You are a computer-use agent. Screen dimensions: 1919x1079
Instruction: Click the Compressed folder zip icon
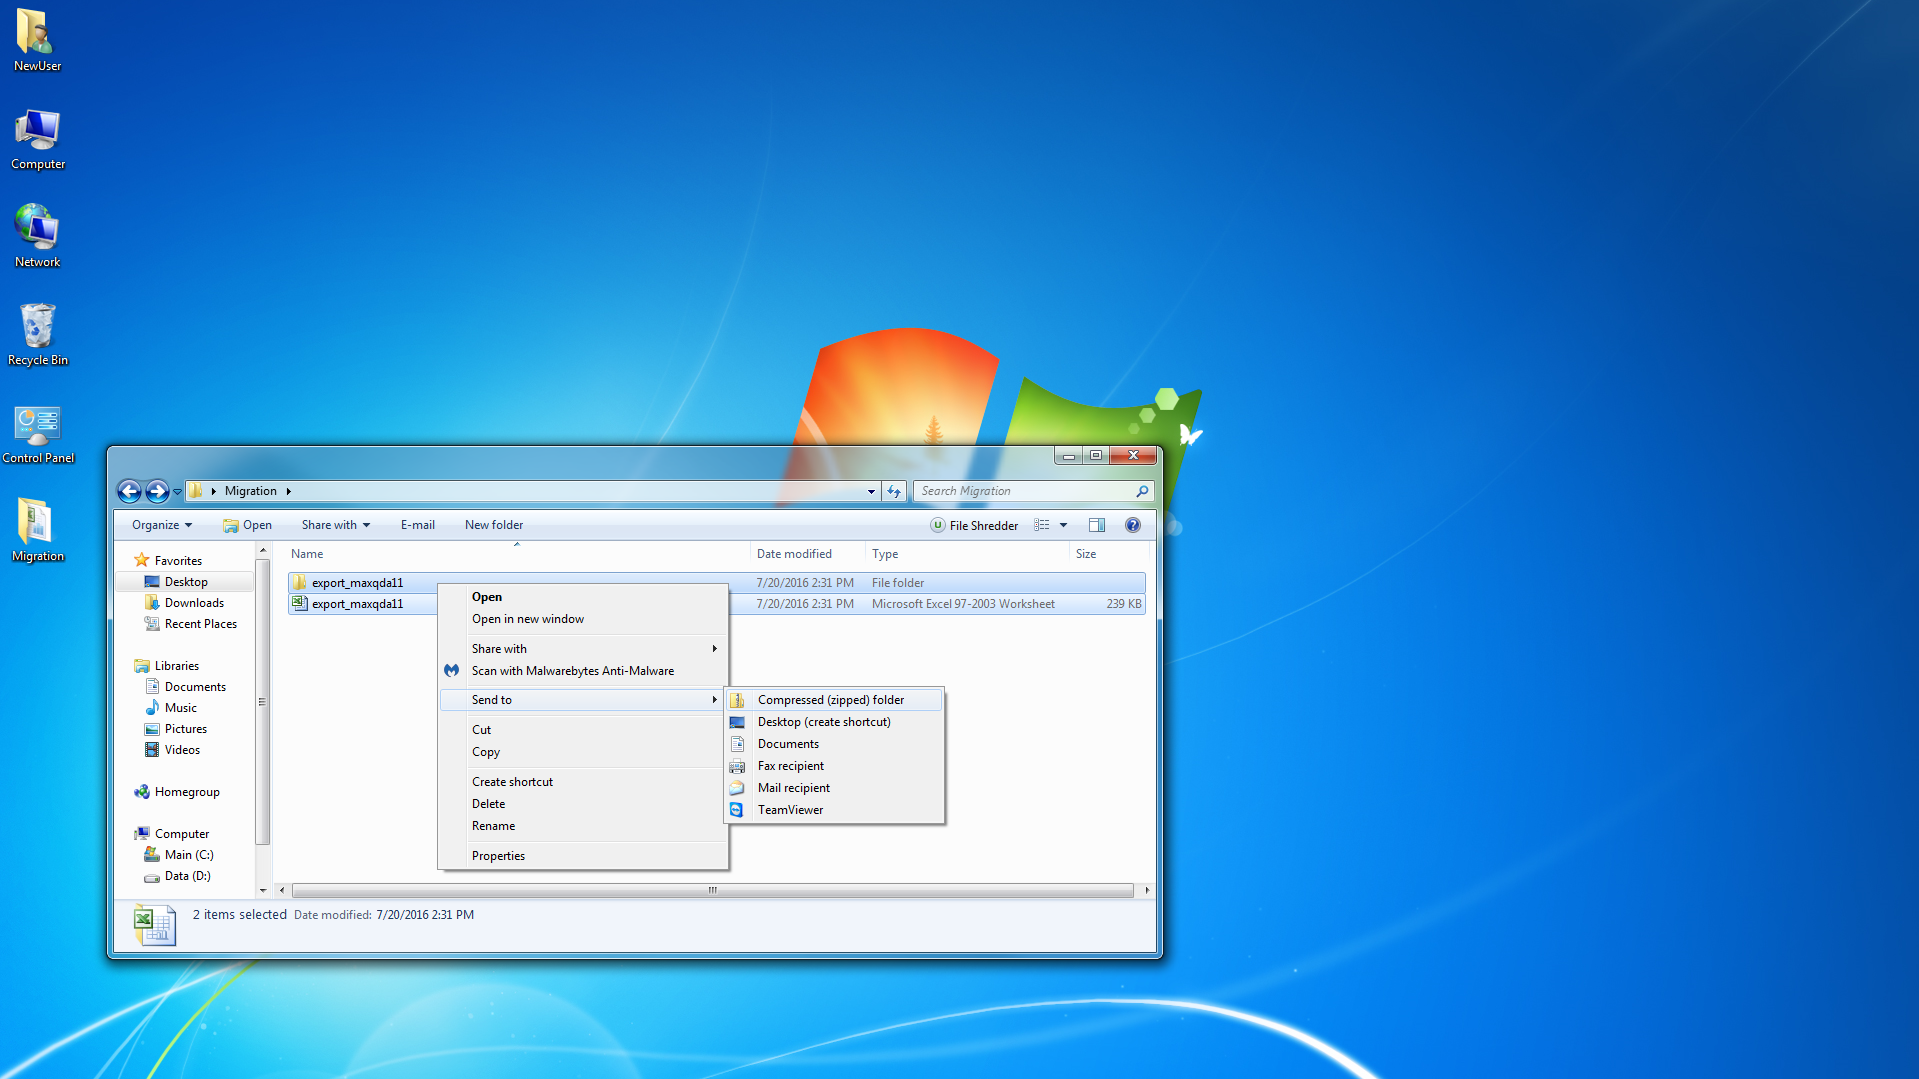pos(737,700)
